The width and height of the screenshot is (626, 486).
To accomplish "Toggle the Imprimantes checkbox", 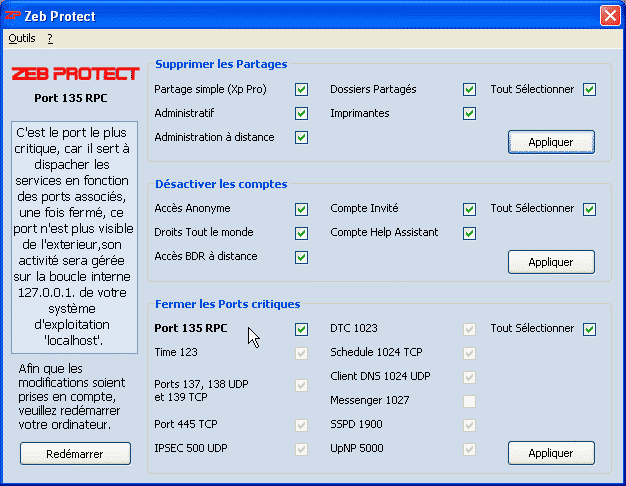I will [470, 113].
